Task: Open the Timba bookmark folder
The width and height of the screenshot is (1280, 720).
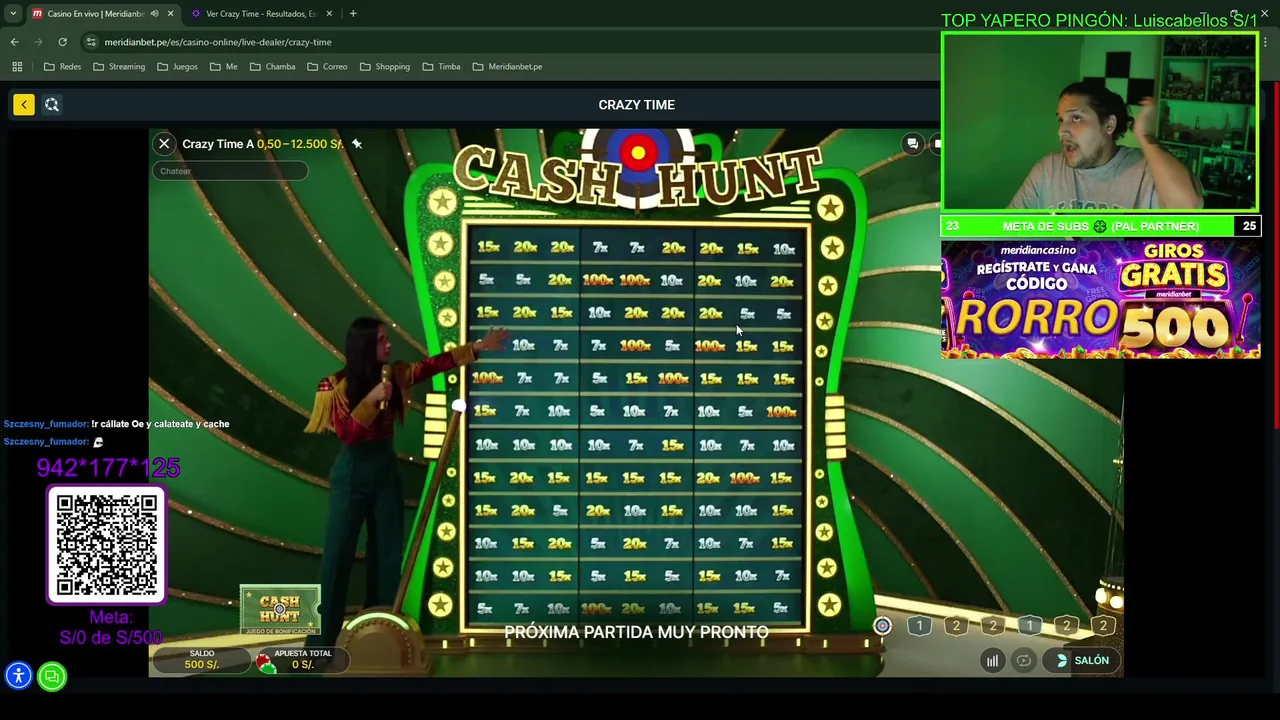Action: (x=441, y=67)
